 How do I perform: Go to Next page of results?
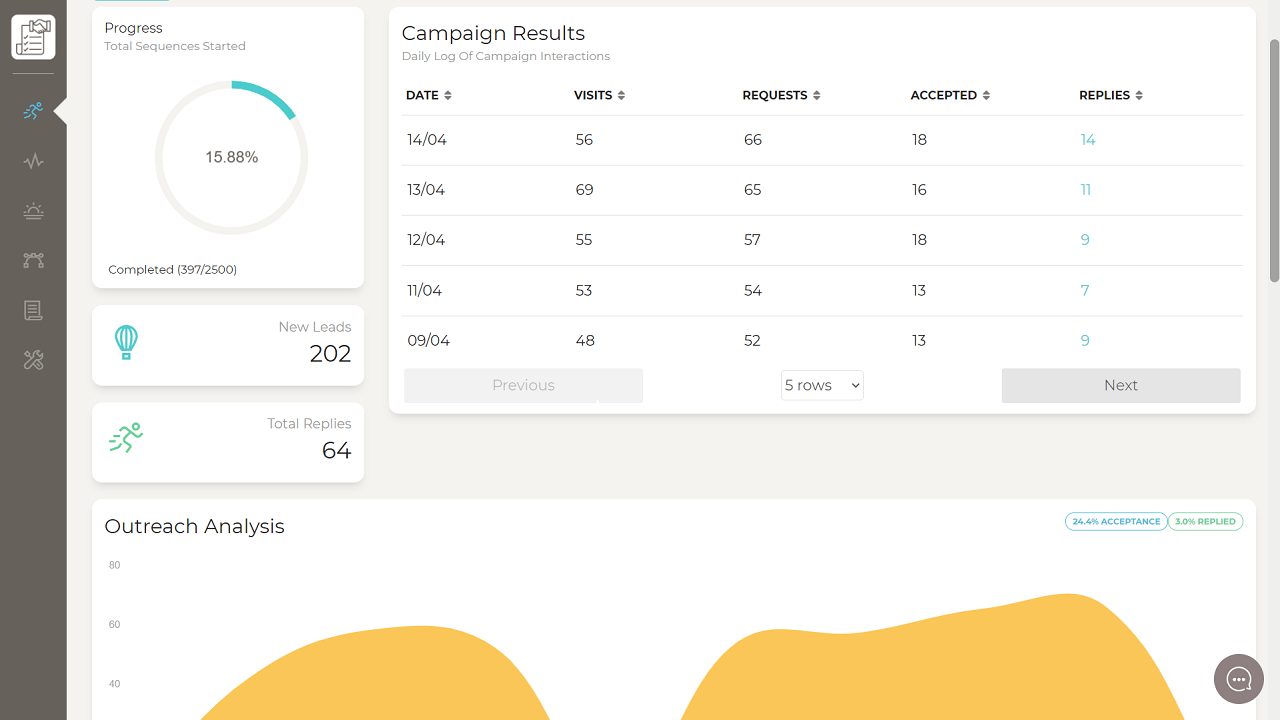[x=1120, y=385]
